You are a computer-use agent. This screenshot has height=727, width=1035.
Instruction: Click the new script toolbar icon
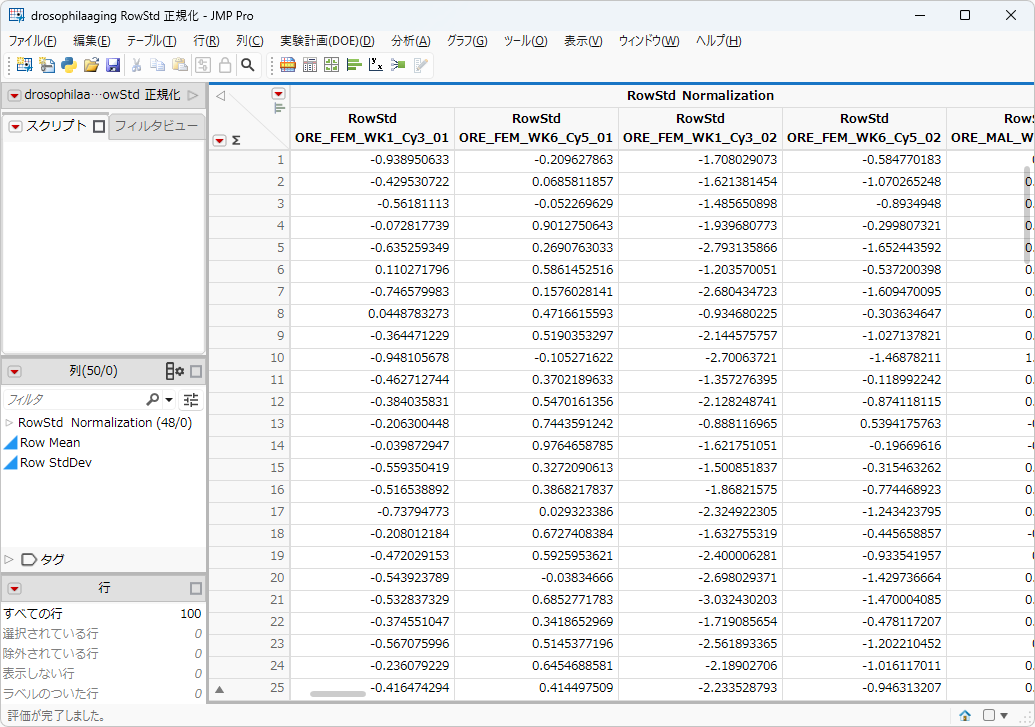pos(47,65)
